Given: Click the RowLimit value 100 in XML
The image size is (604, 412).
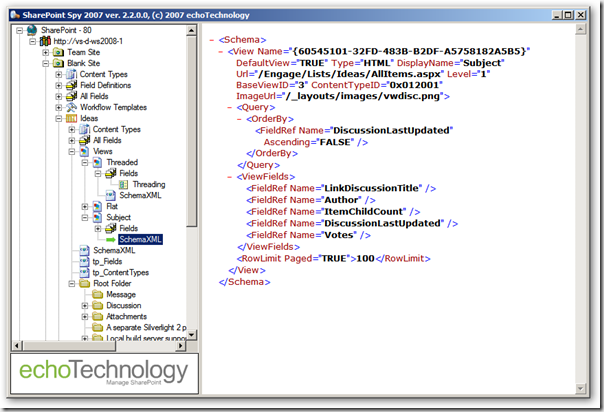Looking at the screenshot, I should [365, 258].
